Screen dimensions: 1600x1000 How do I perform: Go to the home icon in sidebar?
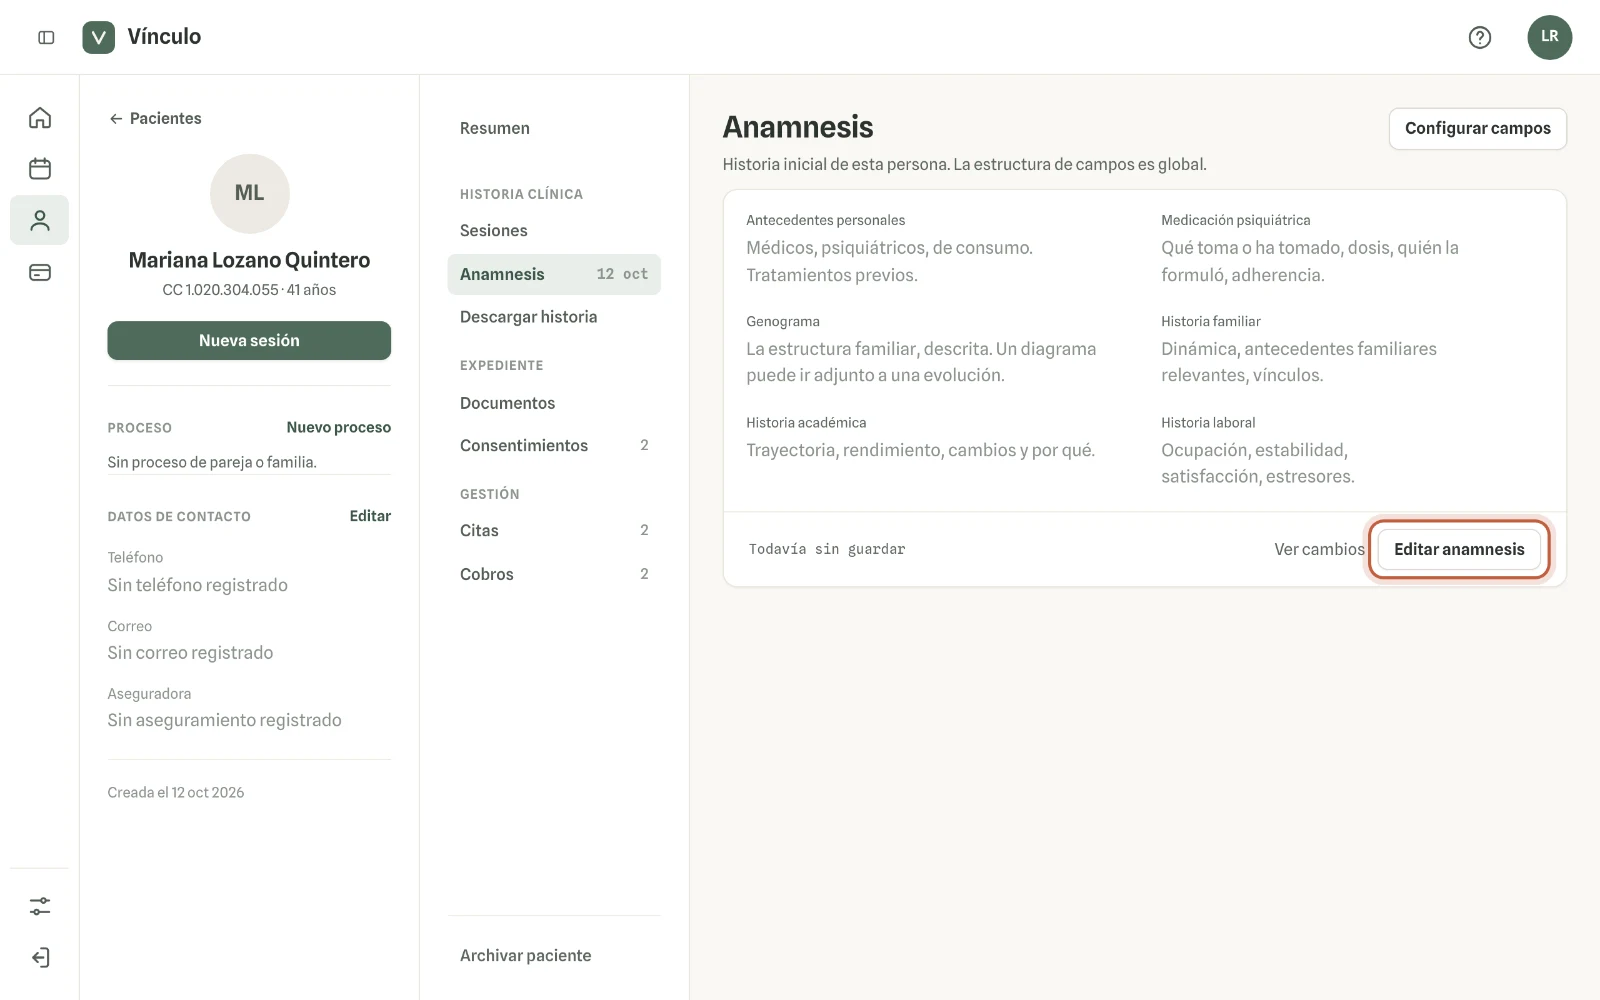tap(40, 118)
